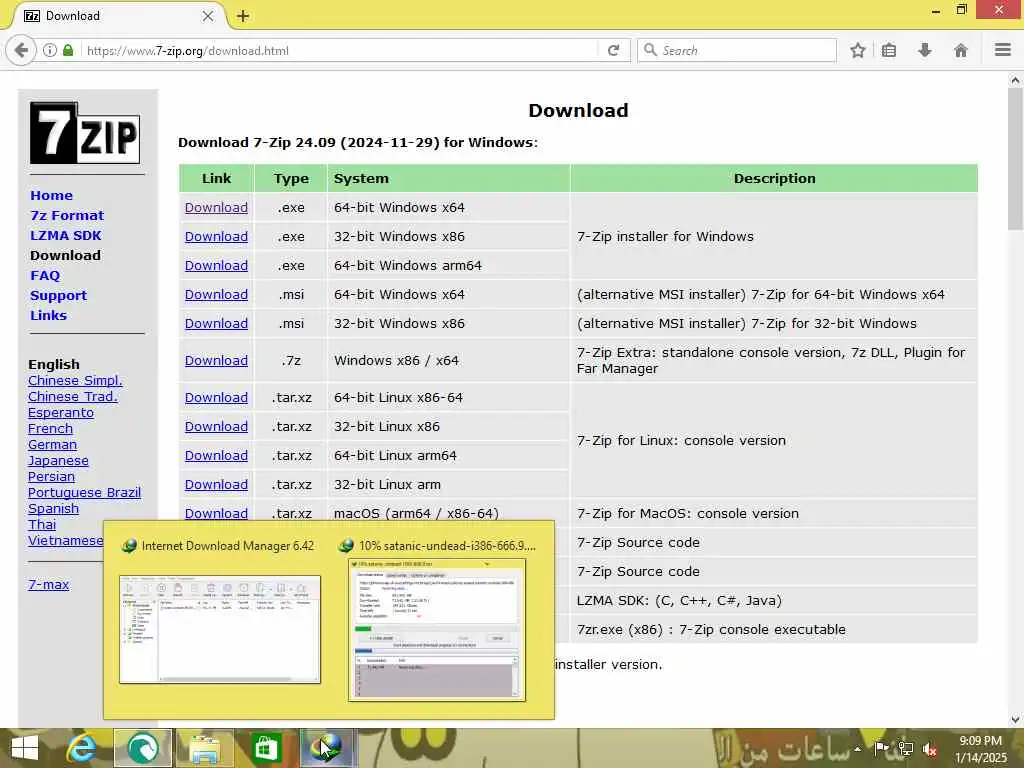Open the Links sidebar page
The image size is (1024, 768).
pos(48,315)
